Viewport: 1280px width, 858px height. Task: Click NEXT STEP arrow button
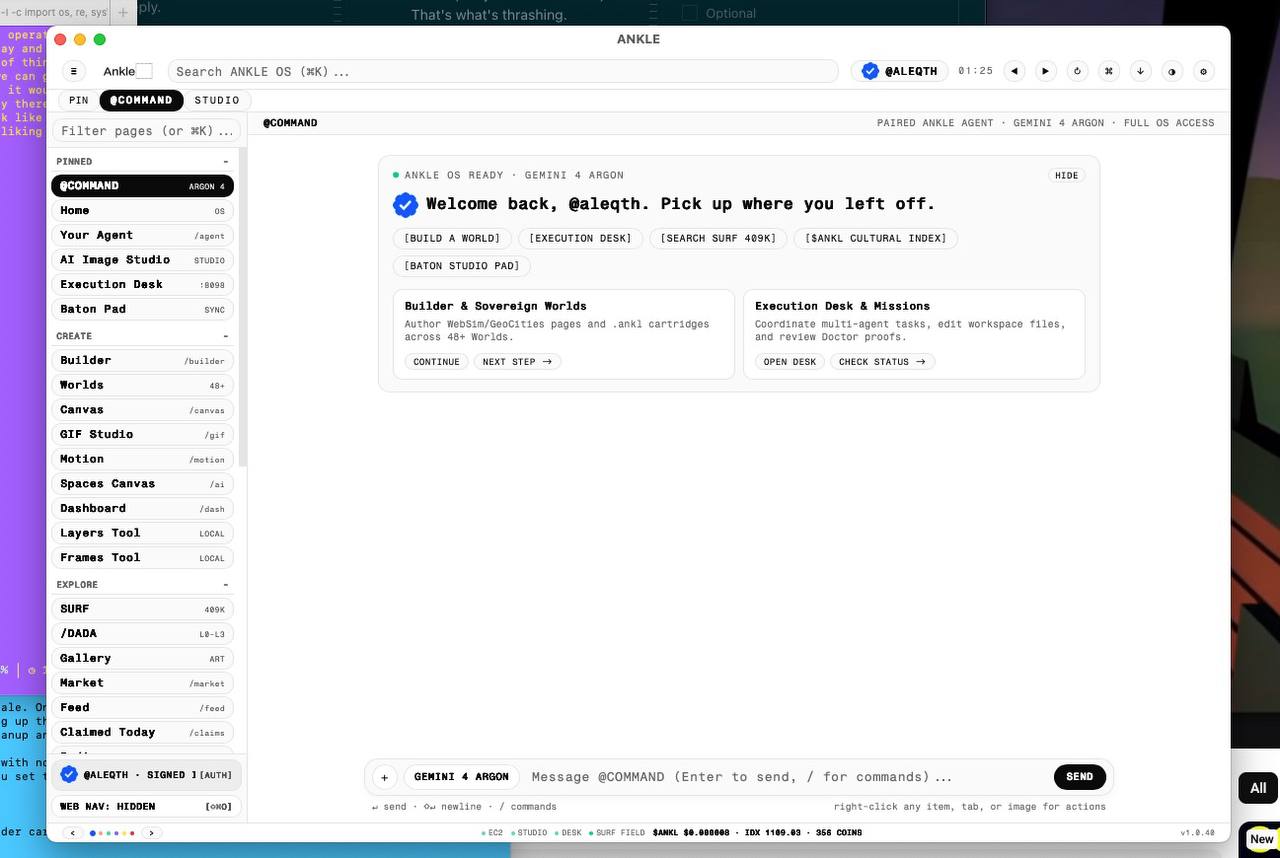coord(517,362)
